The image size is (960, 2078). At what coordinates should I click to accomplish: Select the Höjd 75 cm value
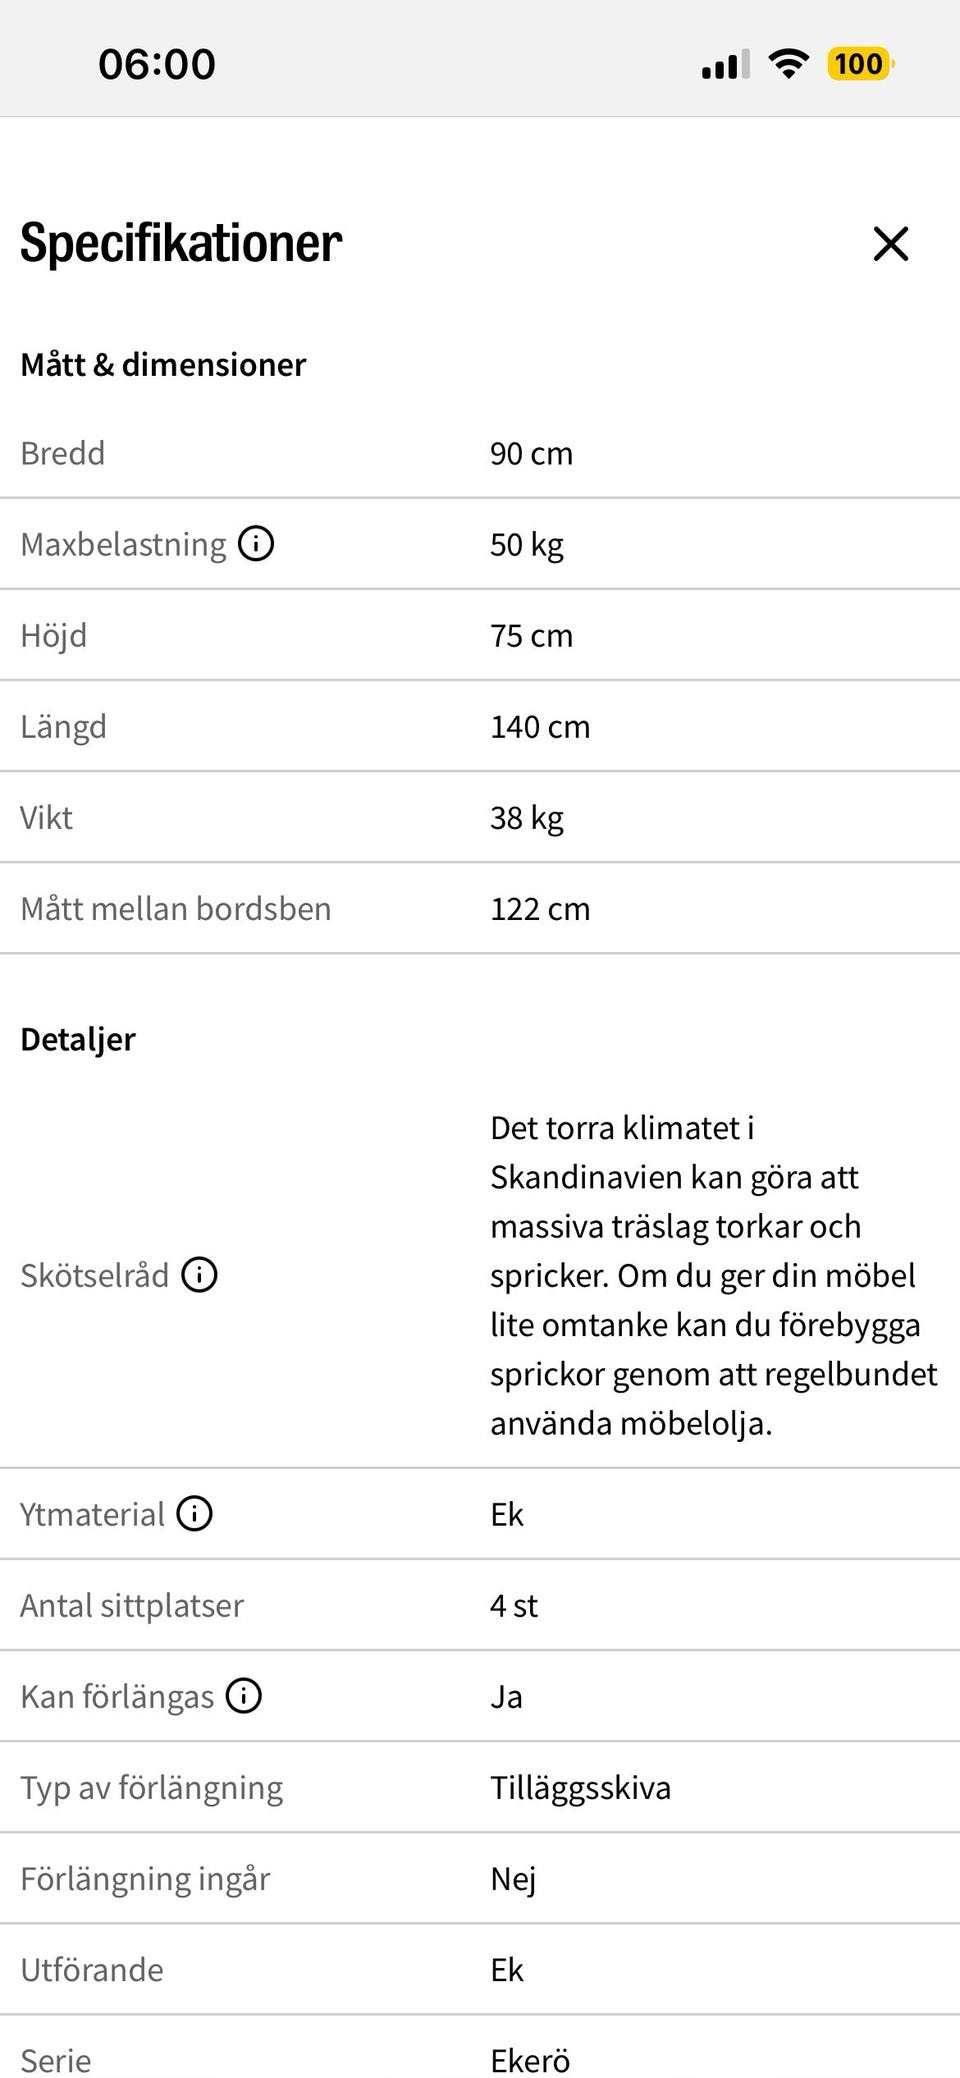point(531,636)
